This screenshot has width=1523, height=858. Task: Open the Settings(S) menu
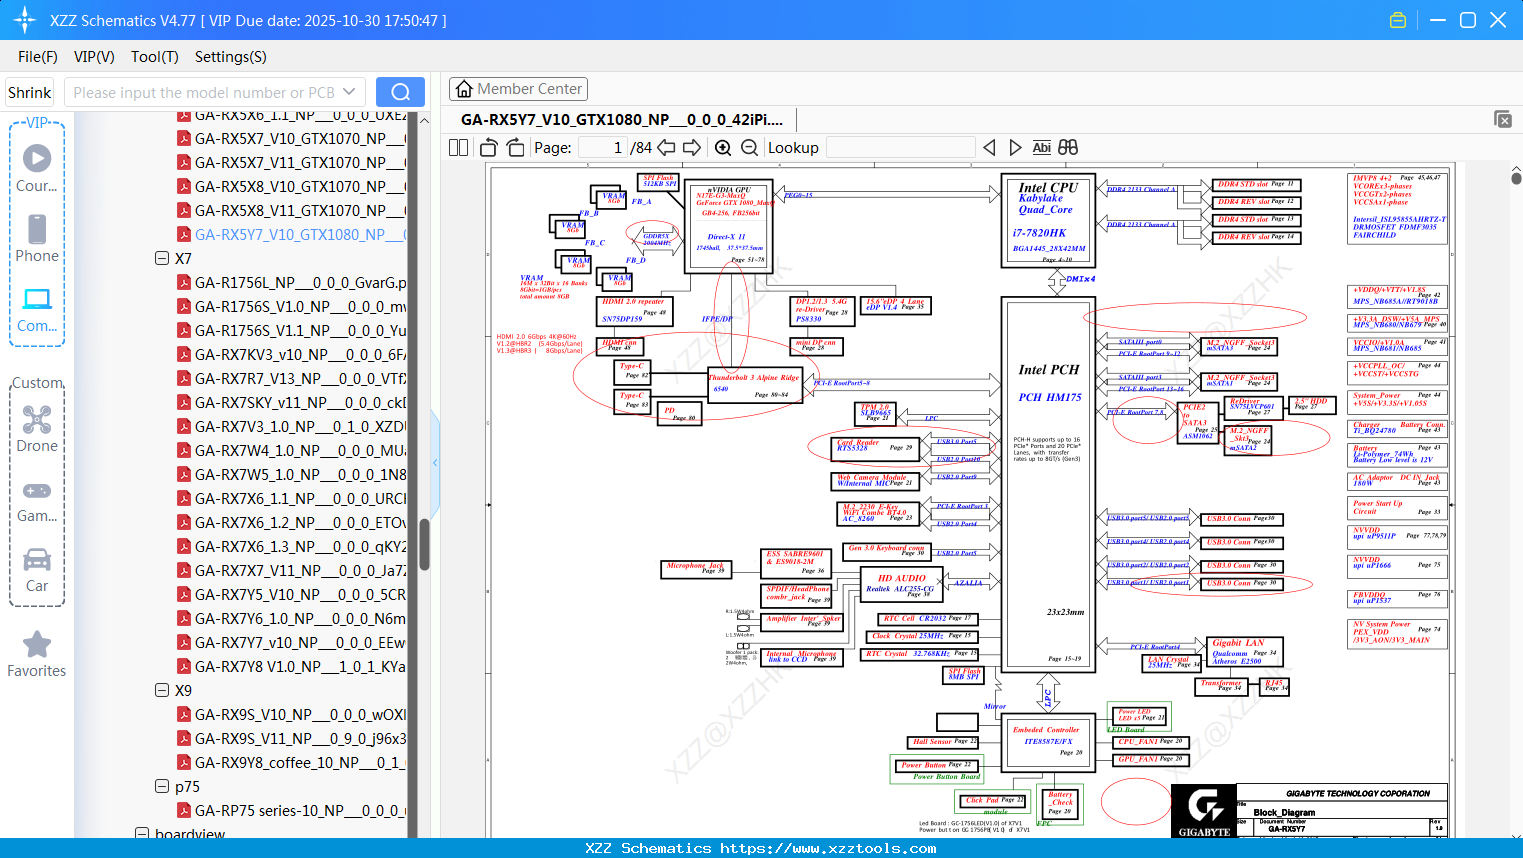point(230,57)
